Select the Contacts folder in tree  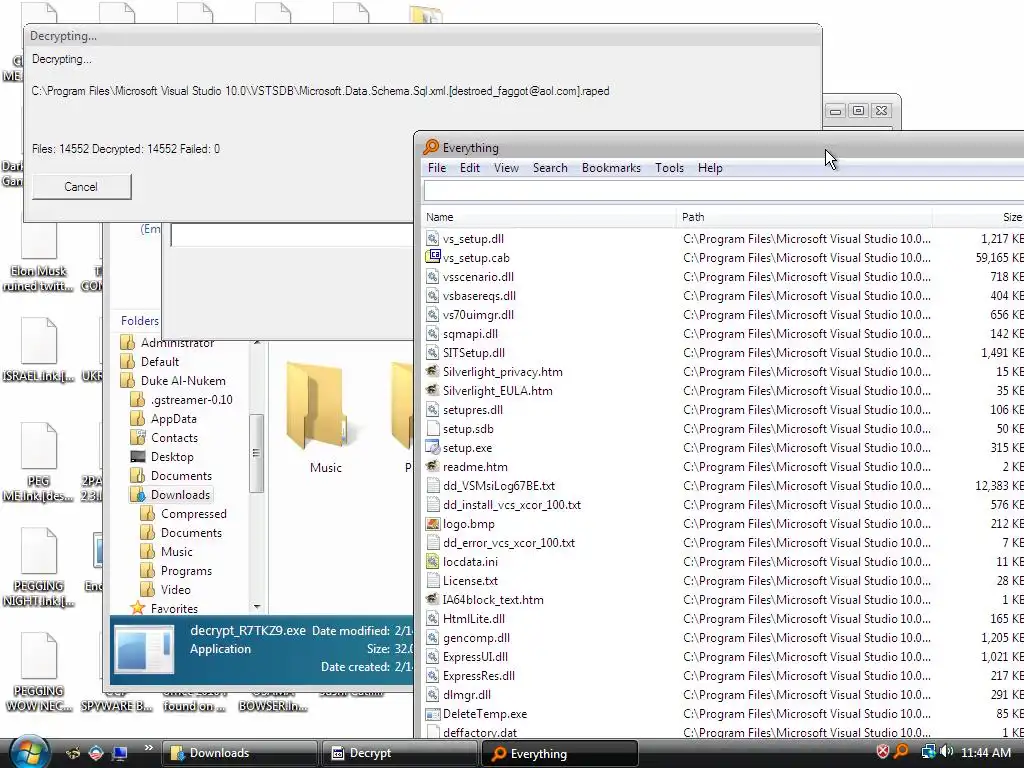click(x=165, y=438)
